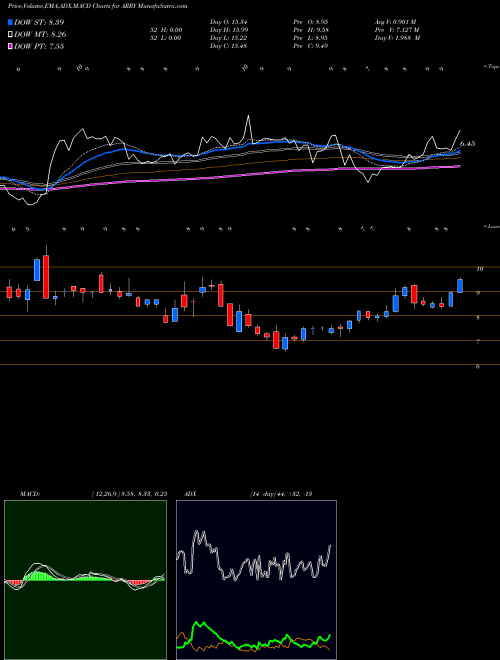Click the last blue candlestick on the right
Screen dimensions: 500x660
(x=460, y=285)
